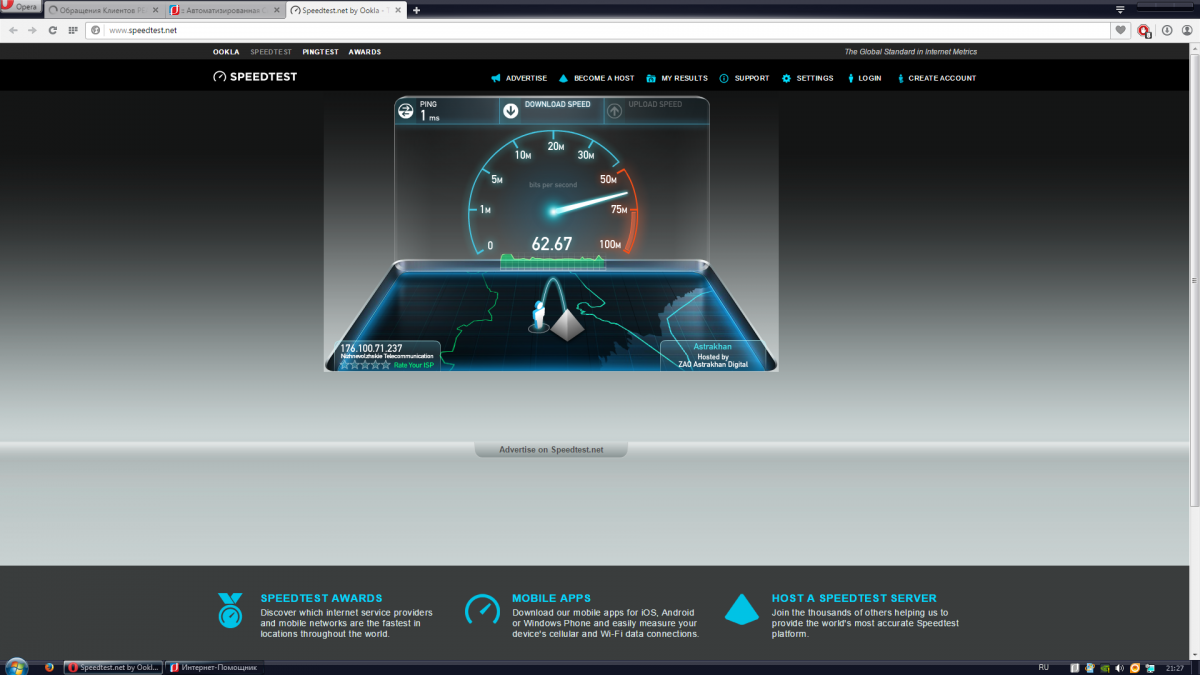
Task: Switch to the Обращения Клиентов tab
Action: click(103, 10)
